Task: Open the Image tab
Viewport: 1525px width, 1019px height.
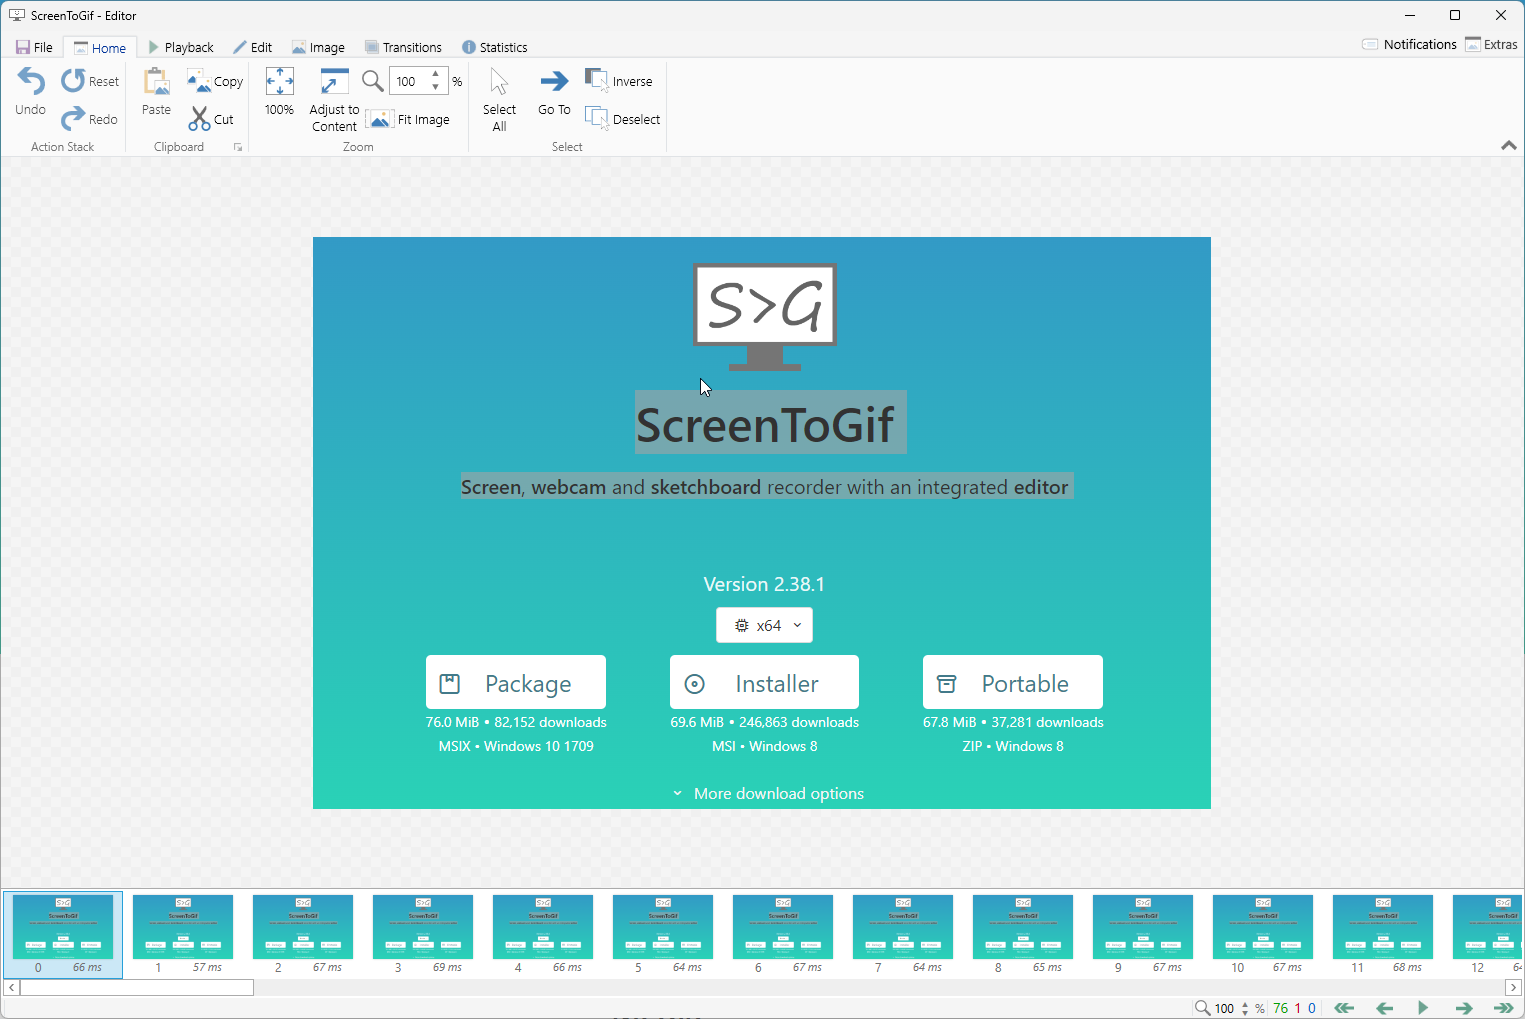Action: [318, 47]
